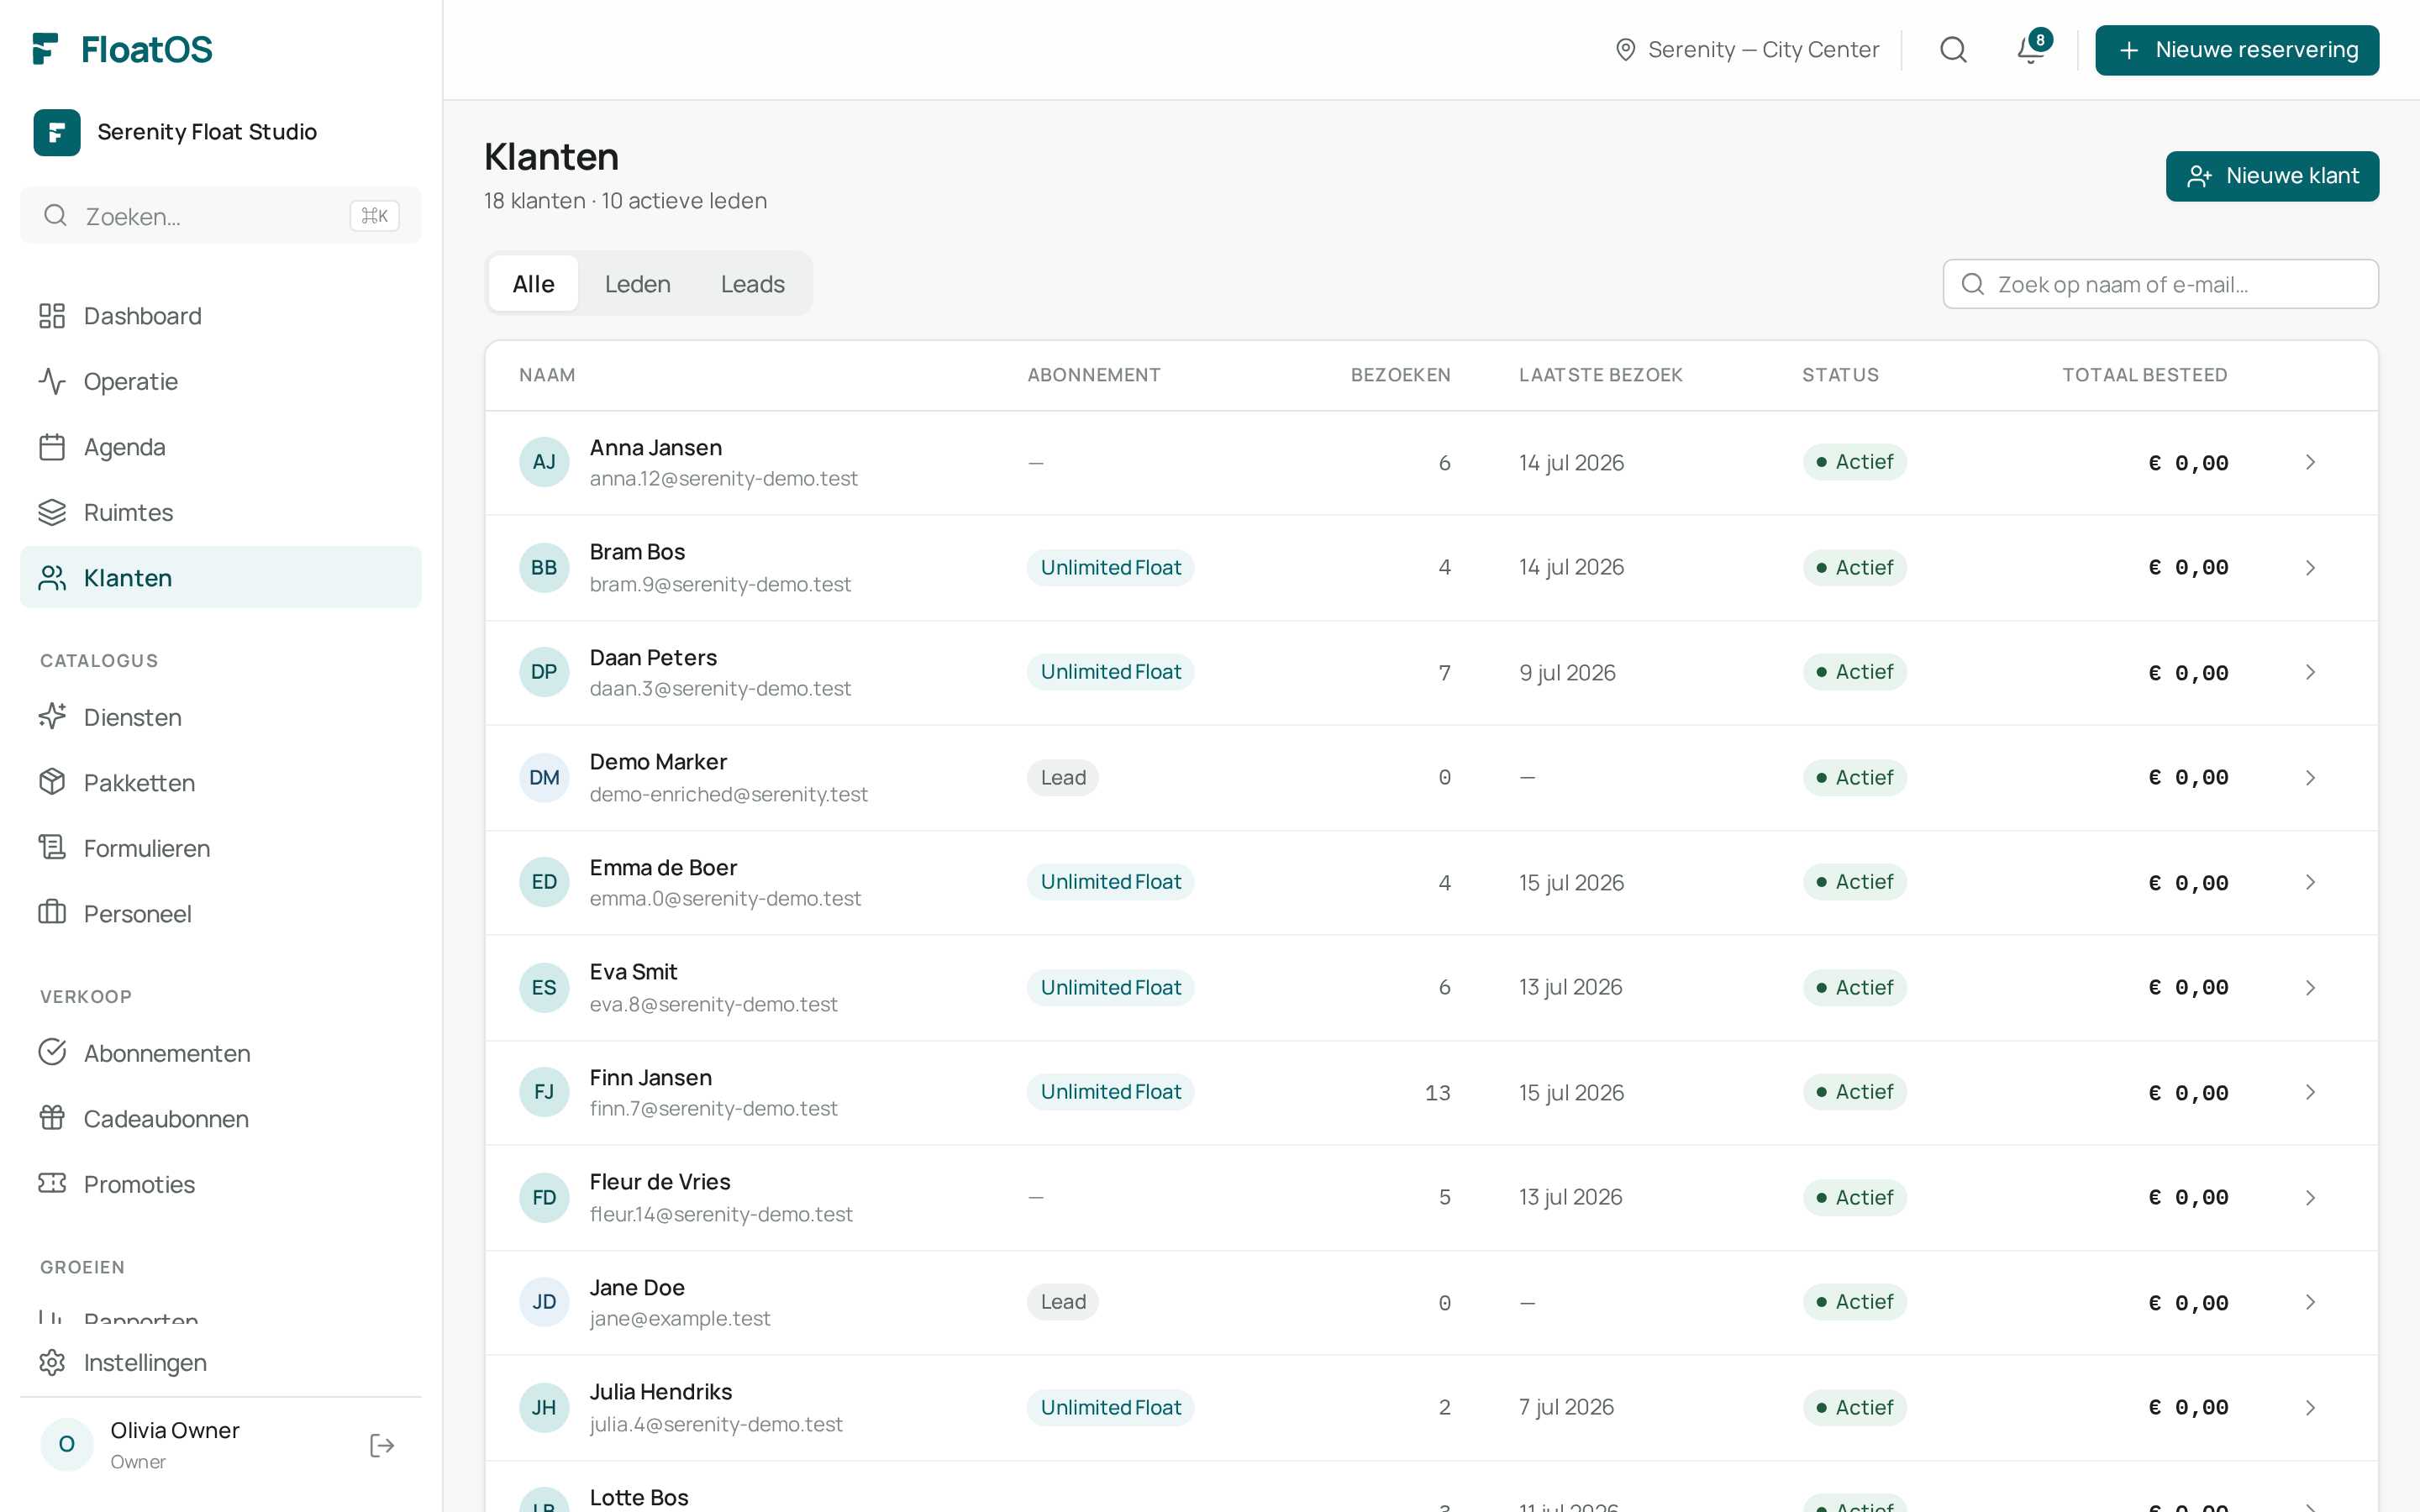Click the Instellingen gear icon

pyautogui.click(x=52, y=1362)
